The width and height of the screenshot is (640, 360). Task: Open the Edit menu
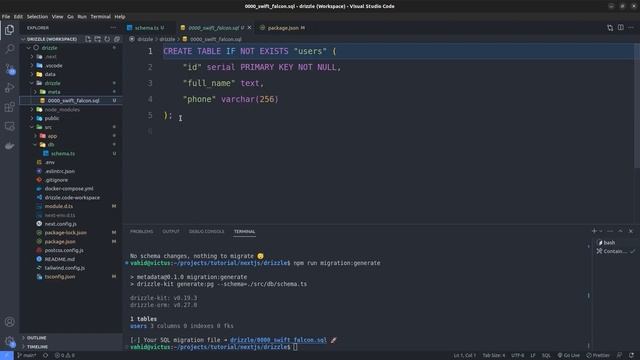18,17
